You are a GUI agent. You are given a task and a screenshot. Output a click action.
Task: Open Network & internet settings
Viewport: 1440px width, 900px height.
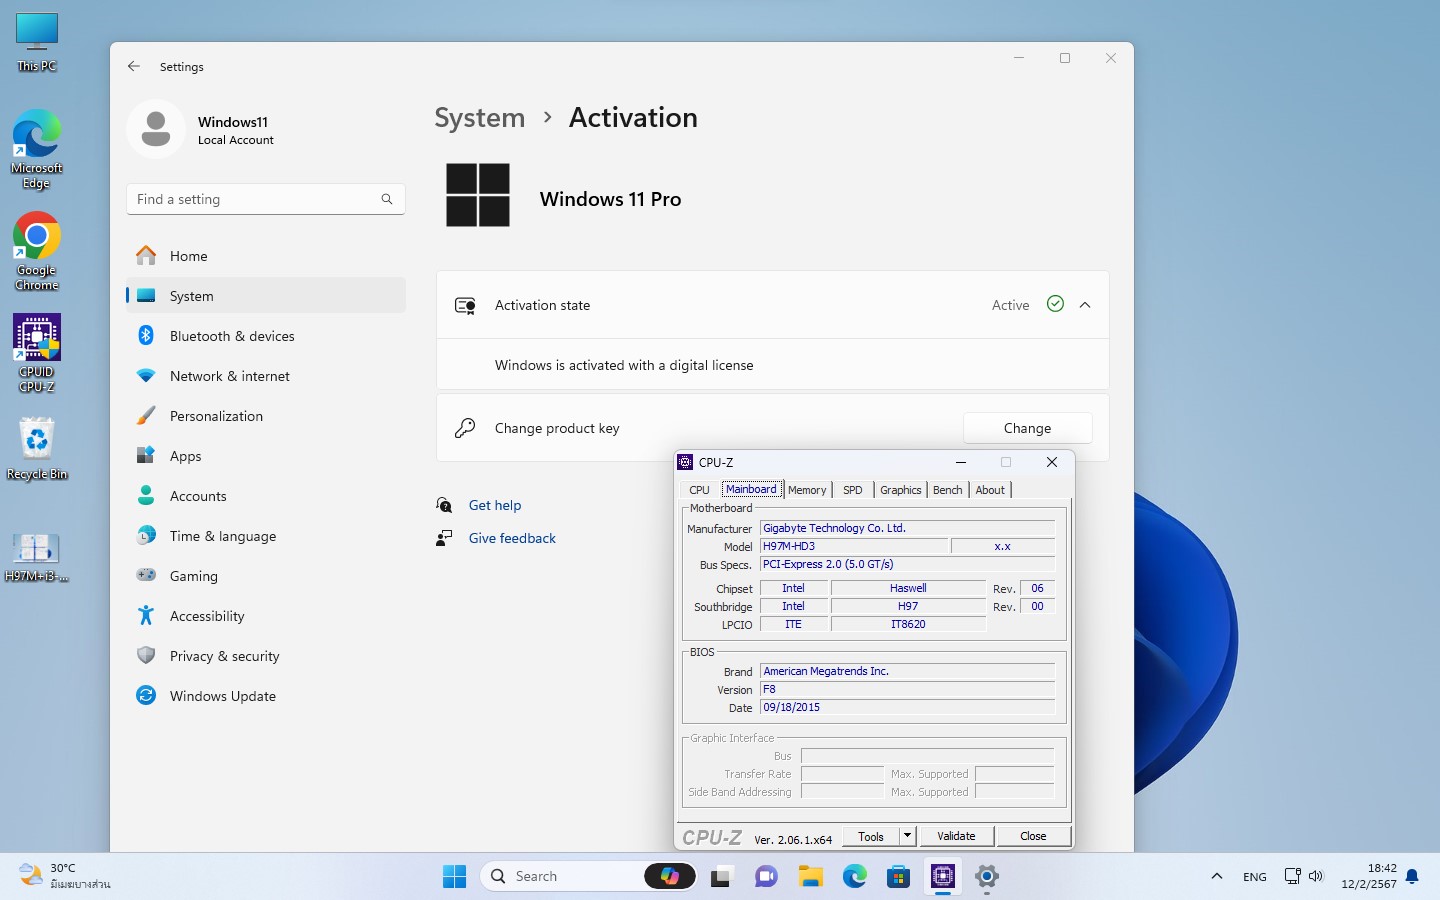pyautogui.click(x=266, y=376)
